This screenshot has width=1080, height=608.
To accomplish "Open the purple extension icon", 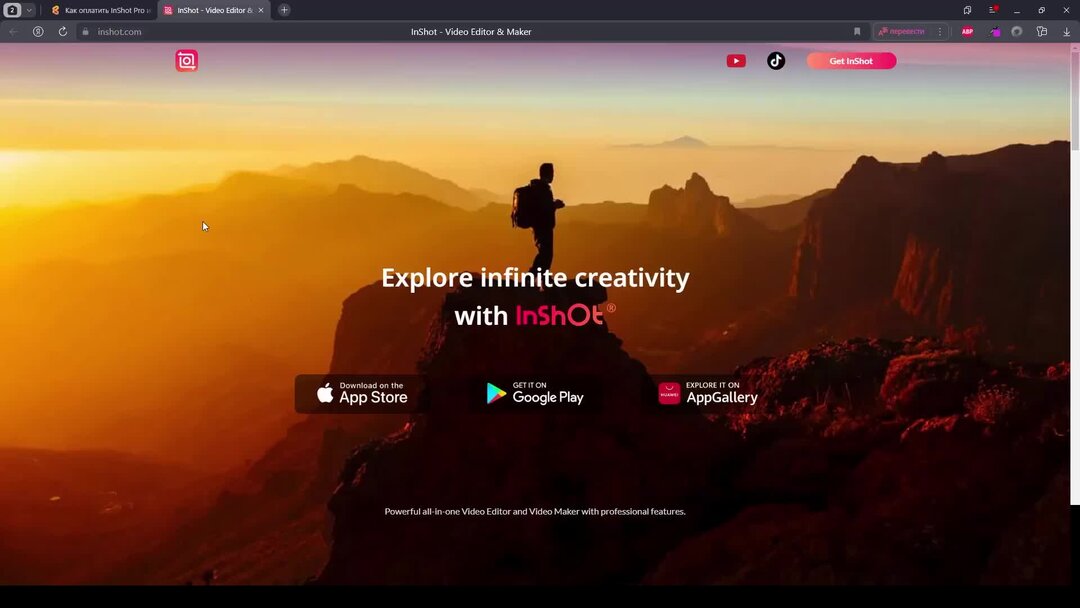I will pyautogui.click(x=995, y=32).
